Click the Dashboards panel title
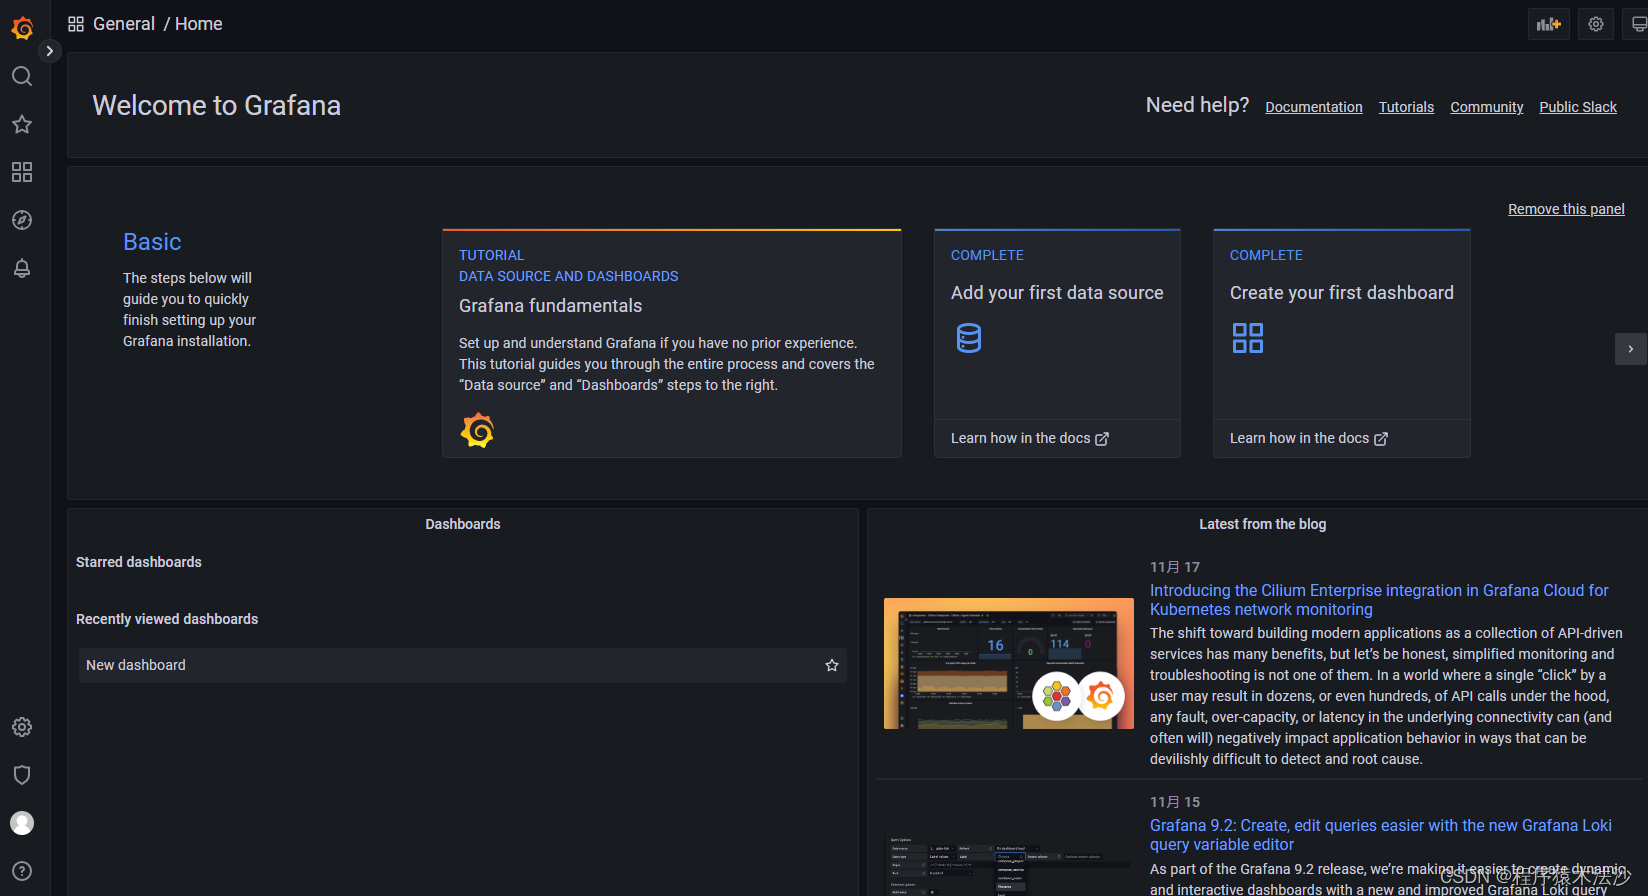This screenshot has height=896, width=1648. pyautogui.click(x=463, y=524)
